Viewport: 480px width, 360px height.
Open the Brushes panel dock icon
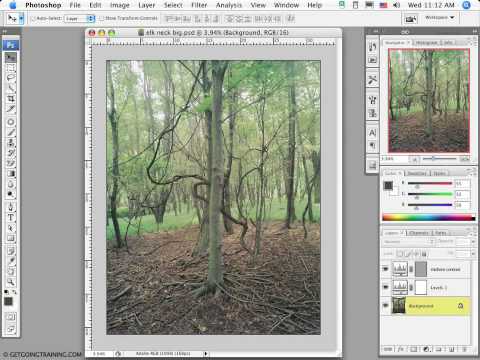click(x=372, y=100)
